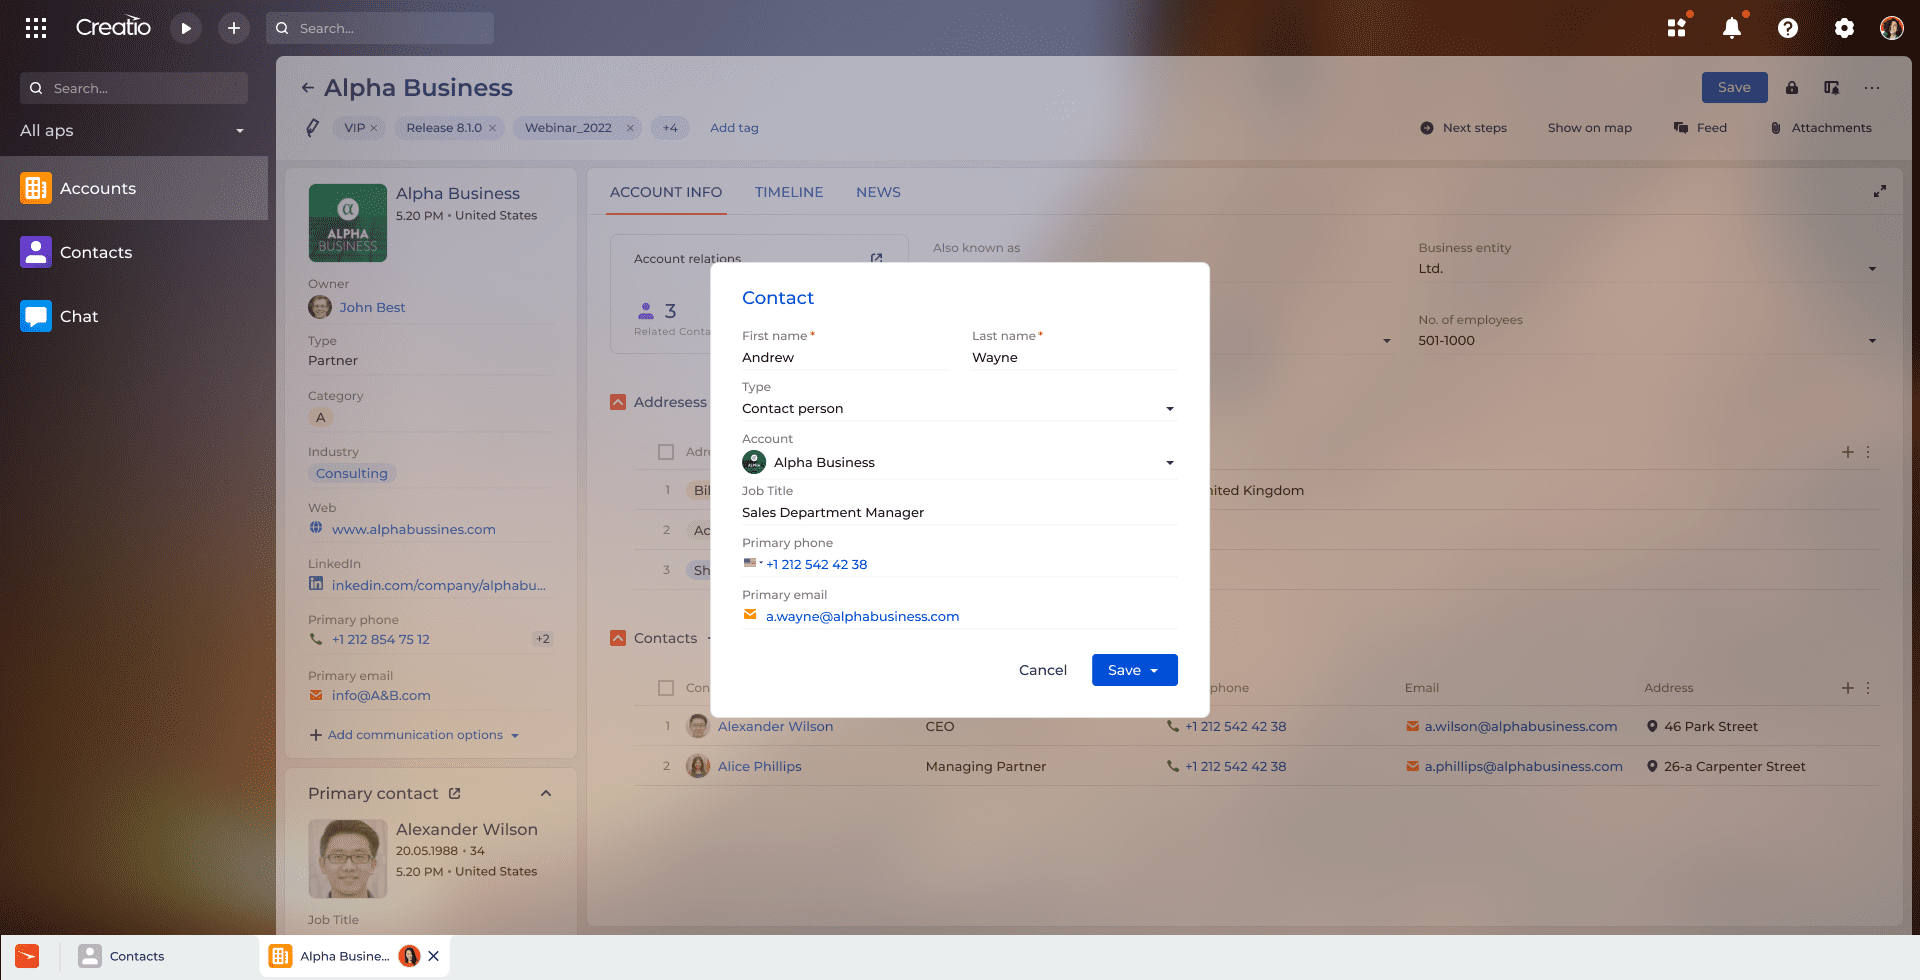
Task: Go back using the arrow beside Alpha Business
Action: pyautogui.click(x=308, y=88)
